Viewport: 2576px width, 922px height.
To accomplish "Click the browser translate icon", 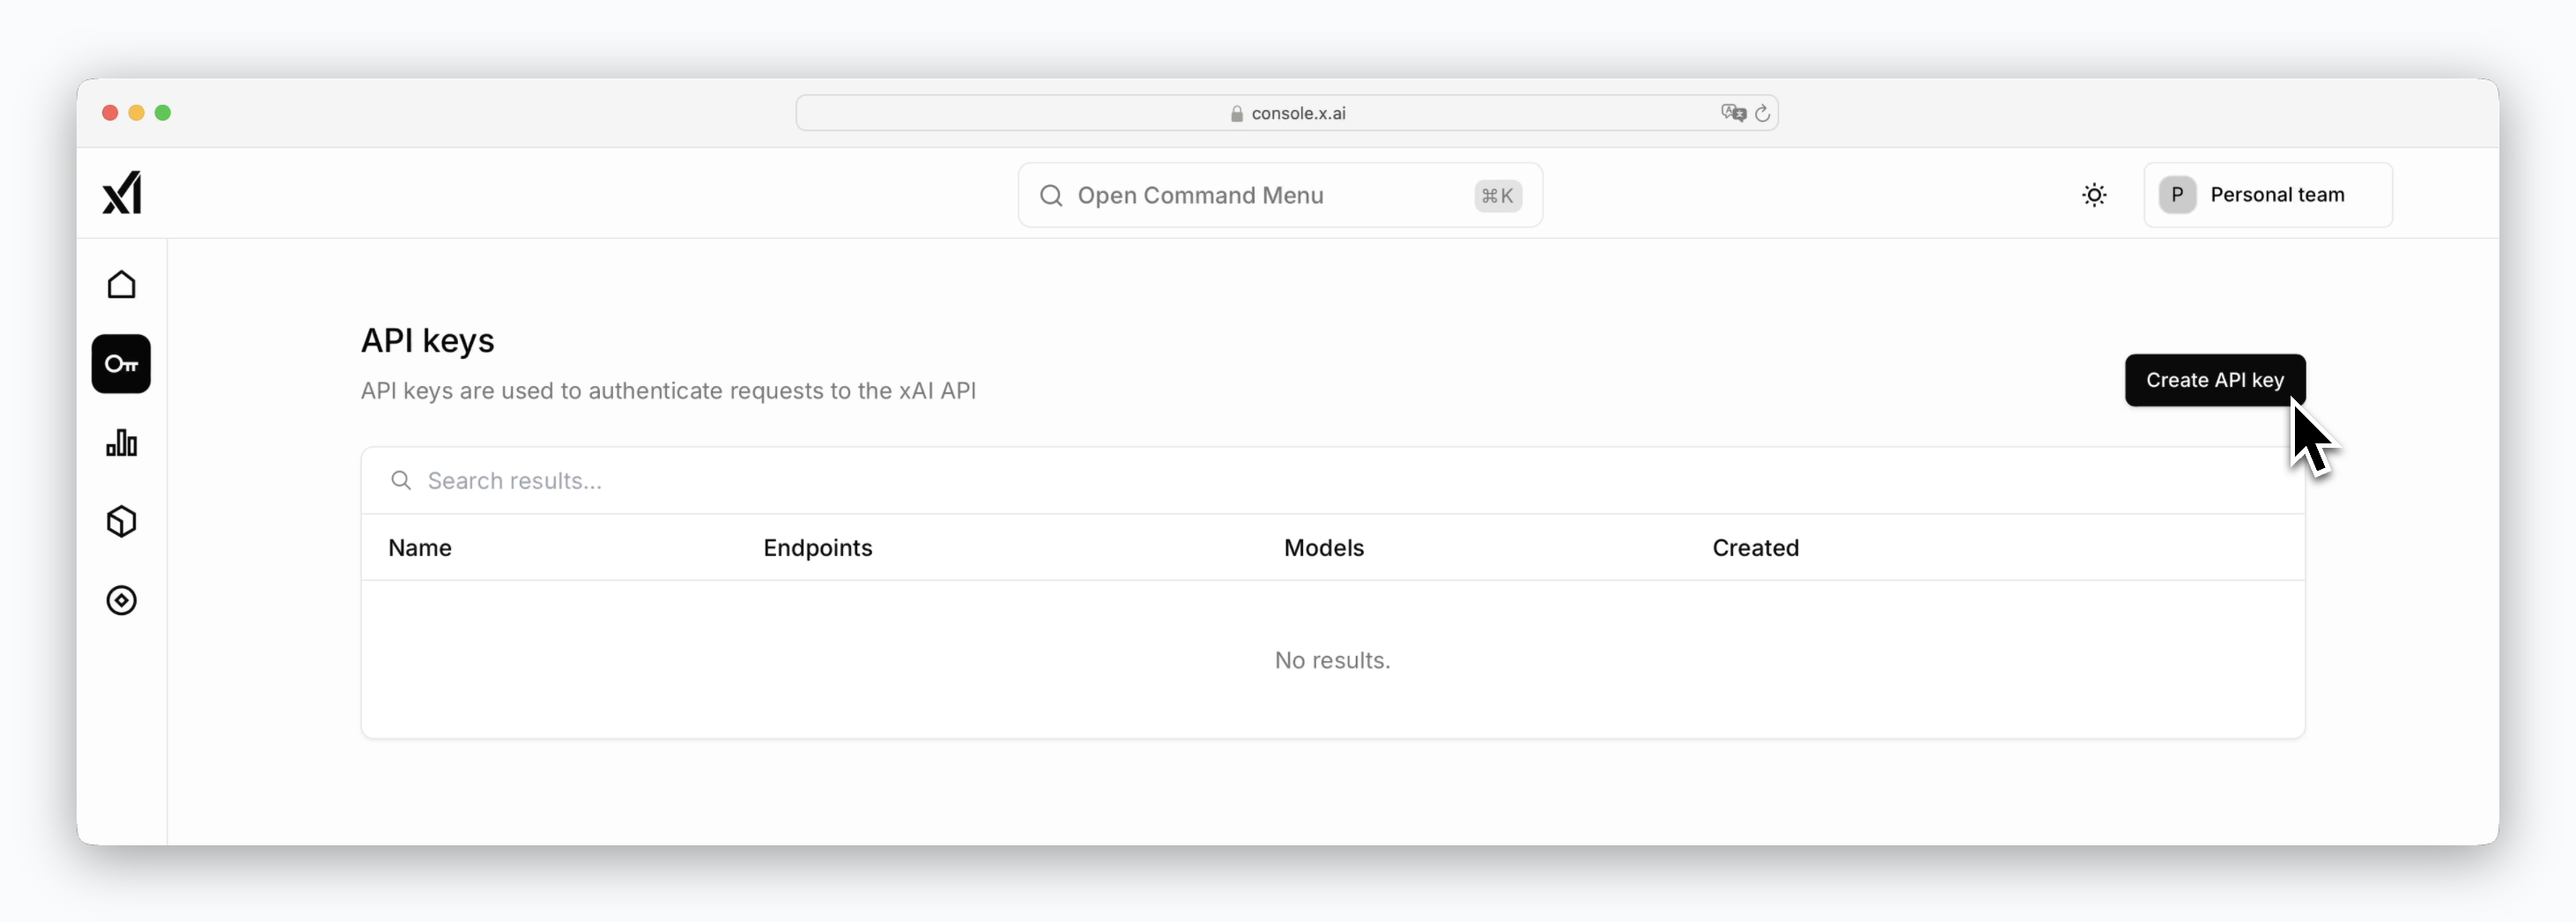I will [x=1733, y=113].
